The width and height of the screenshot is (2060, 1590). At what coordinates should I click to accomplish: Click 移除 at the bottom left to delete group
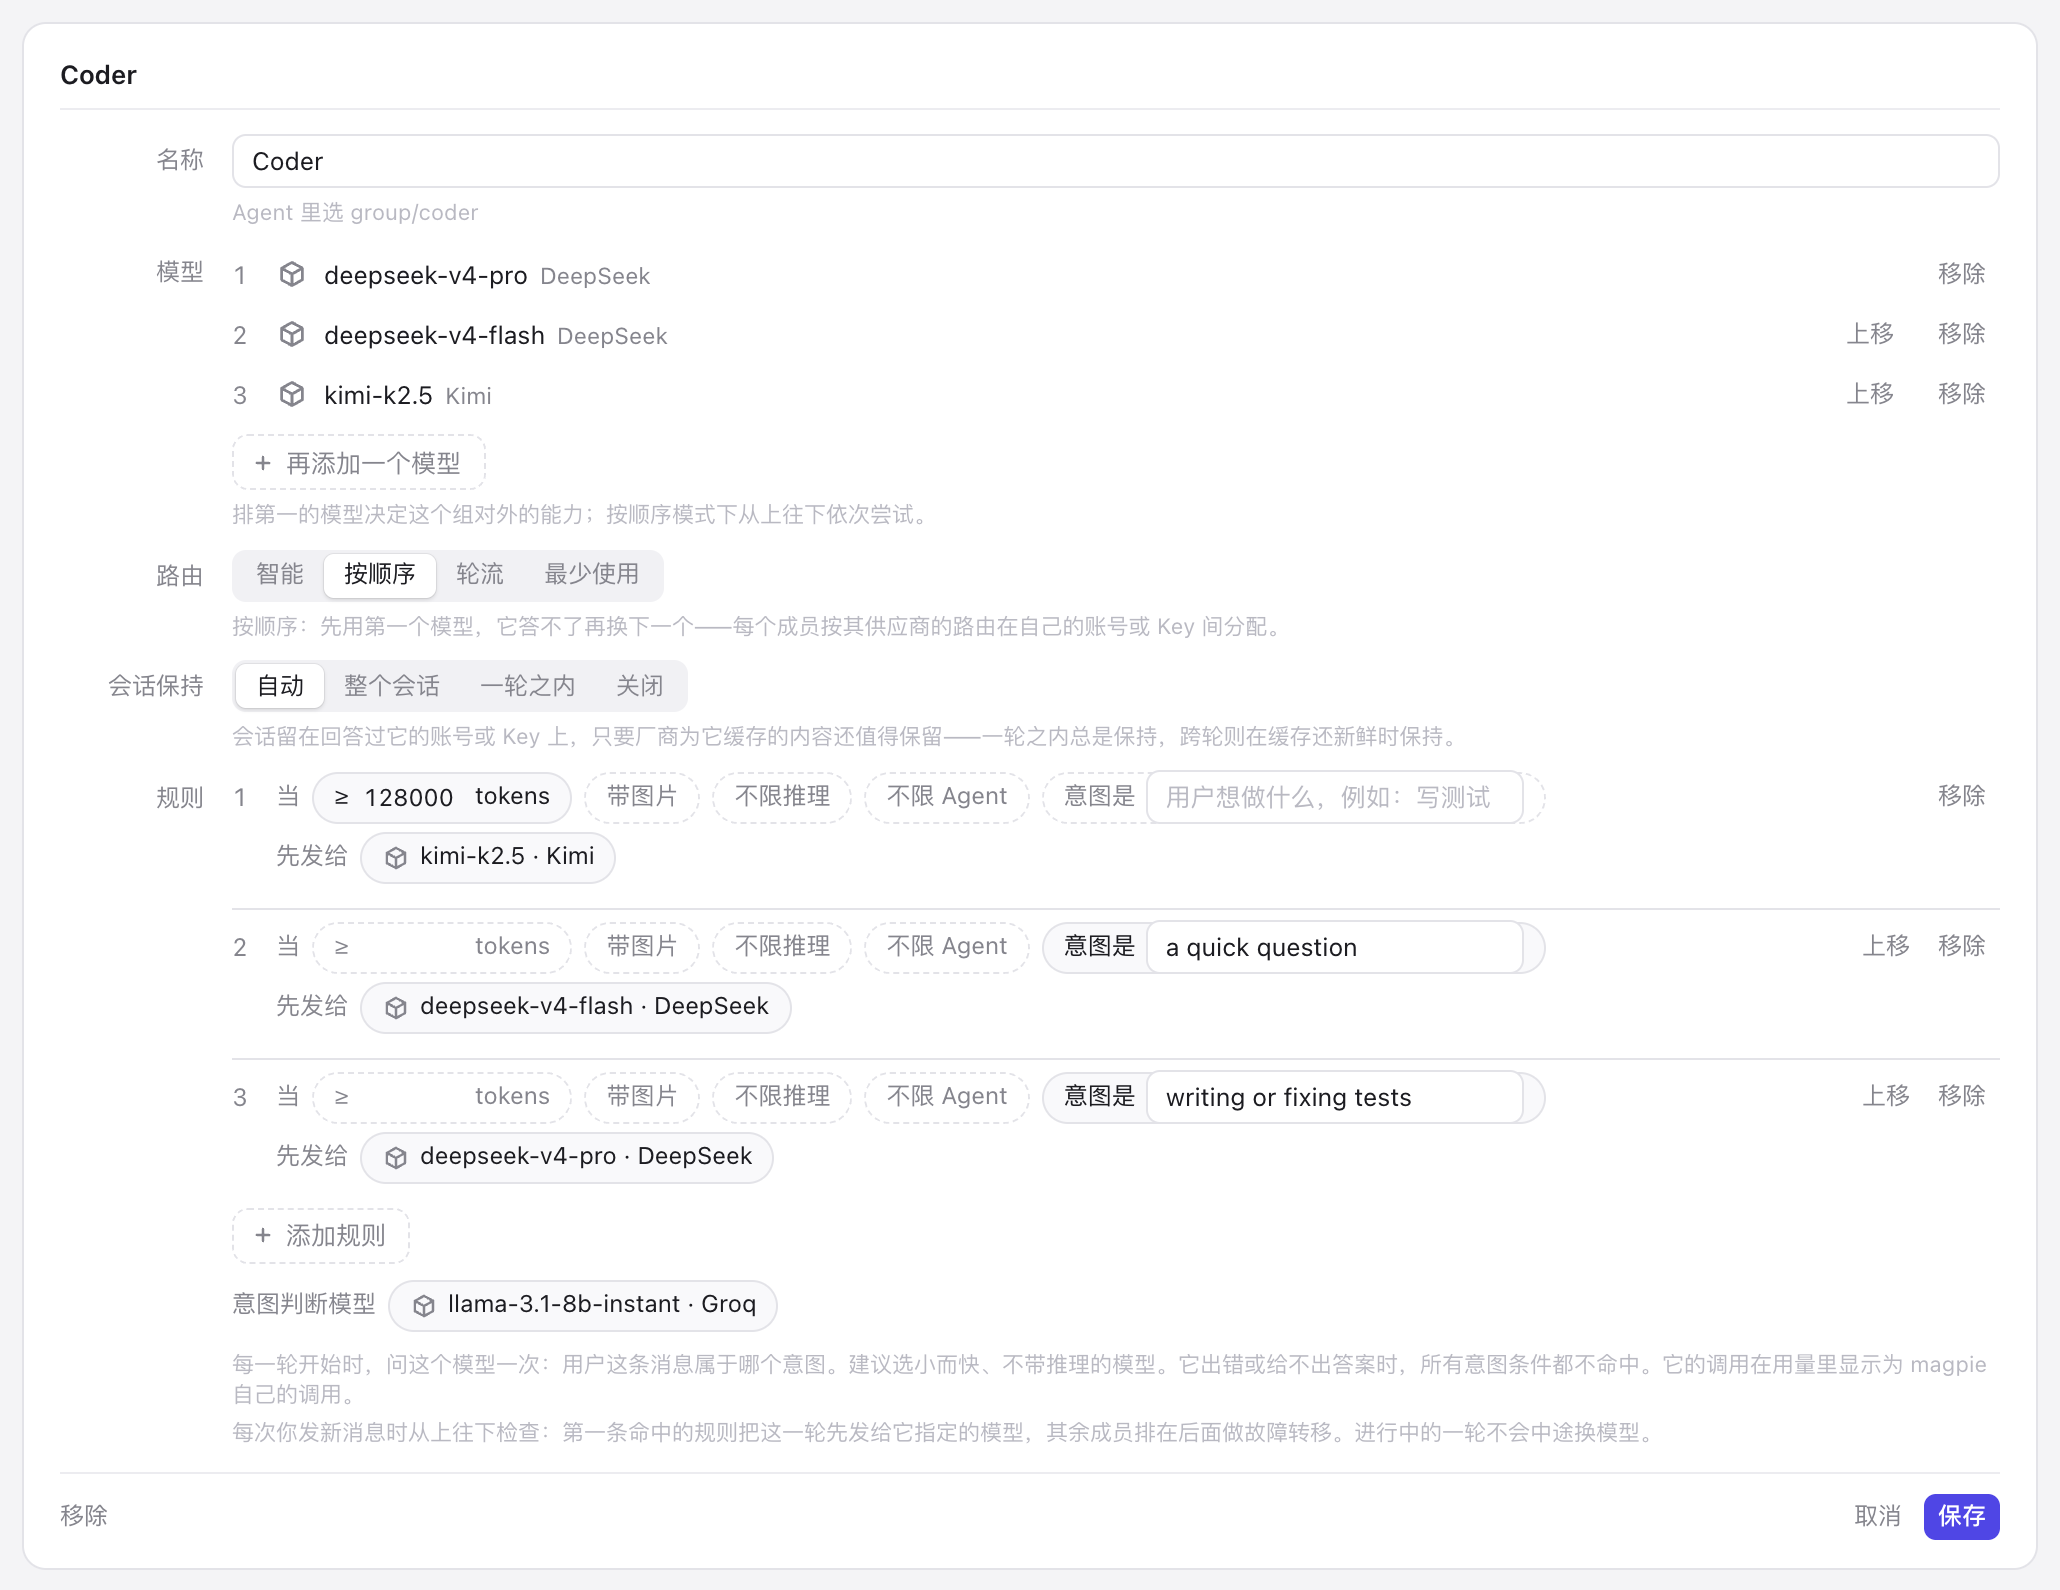(x=84, y=1516)
